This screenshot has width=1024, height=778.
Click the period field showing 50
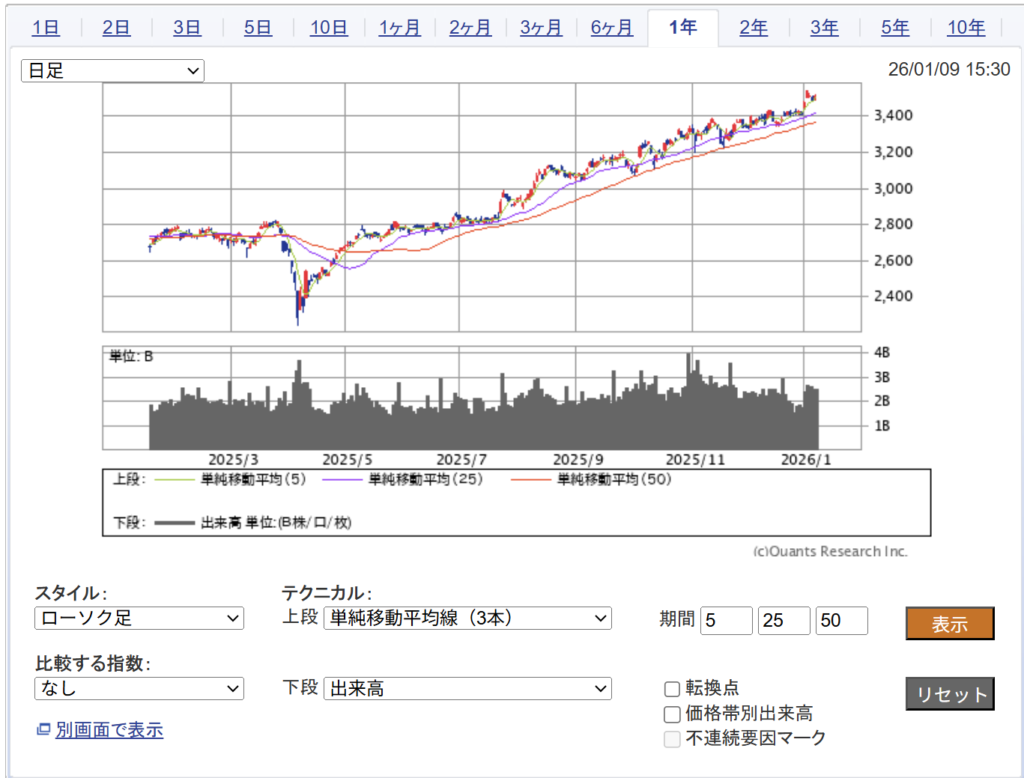click(x=841, y=620)
